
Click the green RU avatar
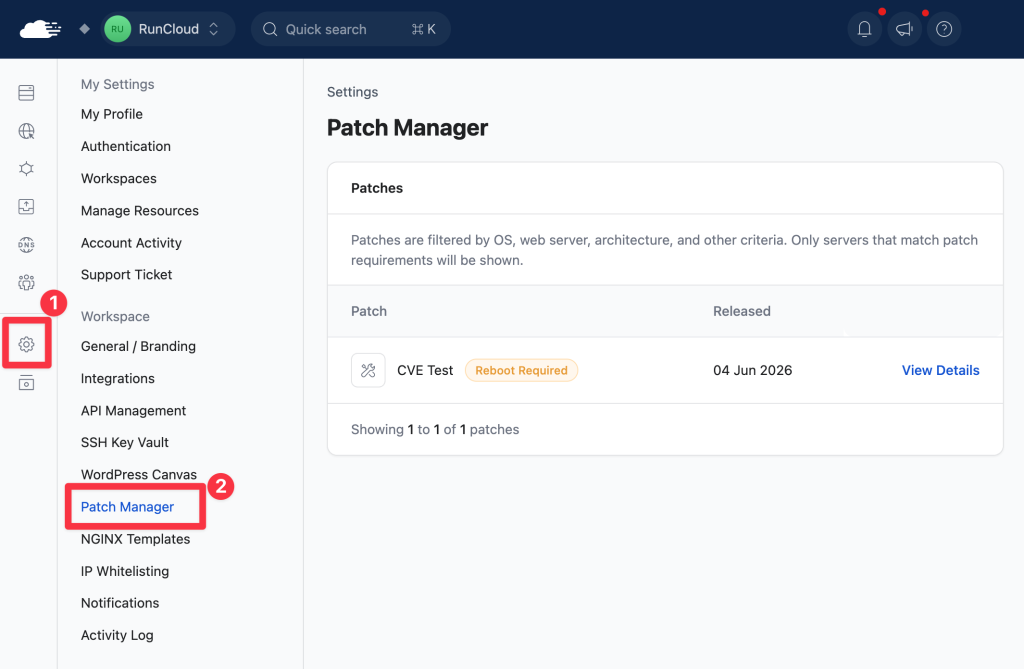[118, 29]
